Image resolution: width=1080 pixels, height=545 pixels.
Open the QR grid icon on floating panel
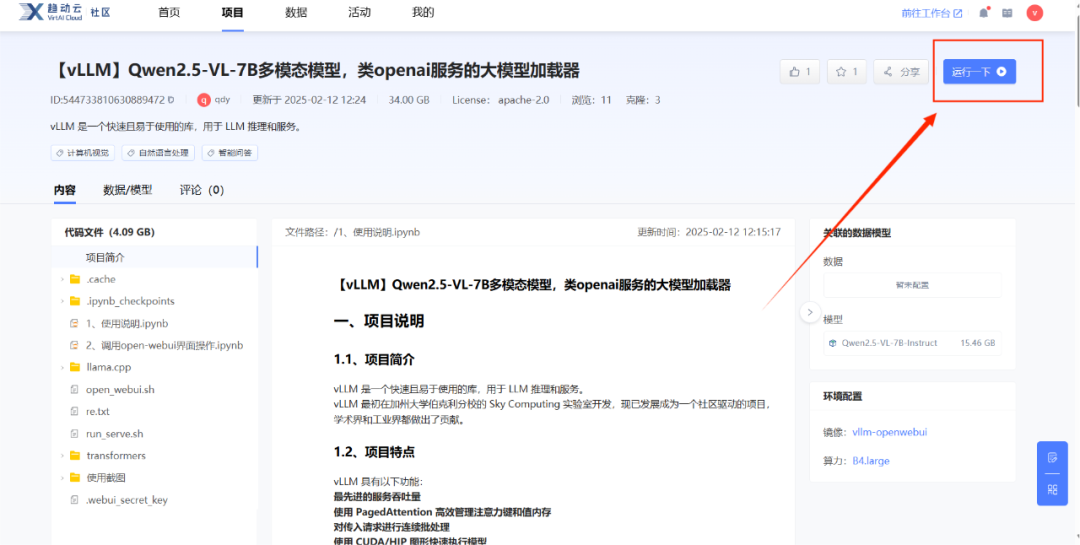(x=1052, y=489)
